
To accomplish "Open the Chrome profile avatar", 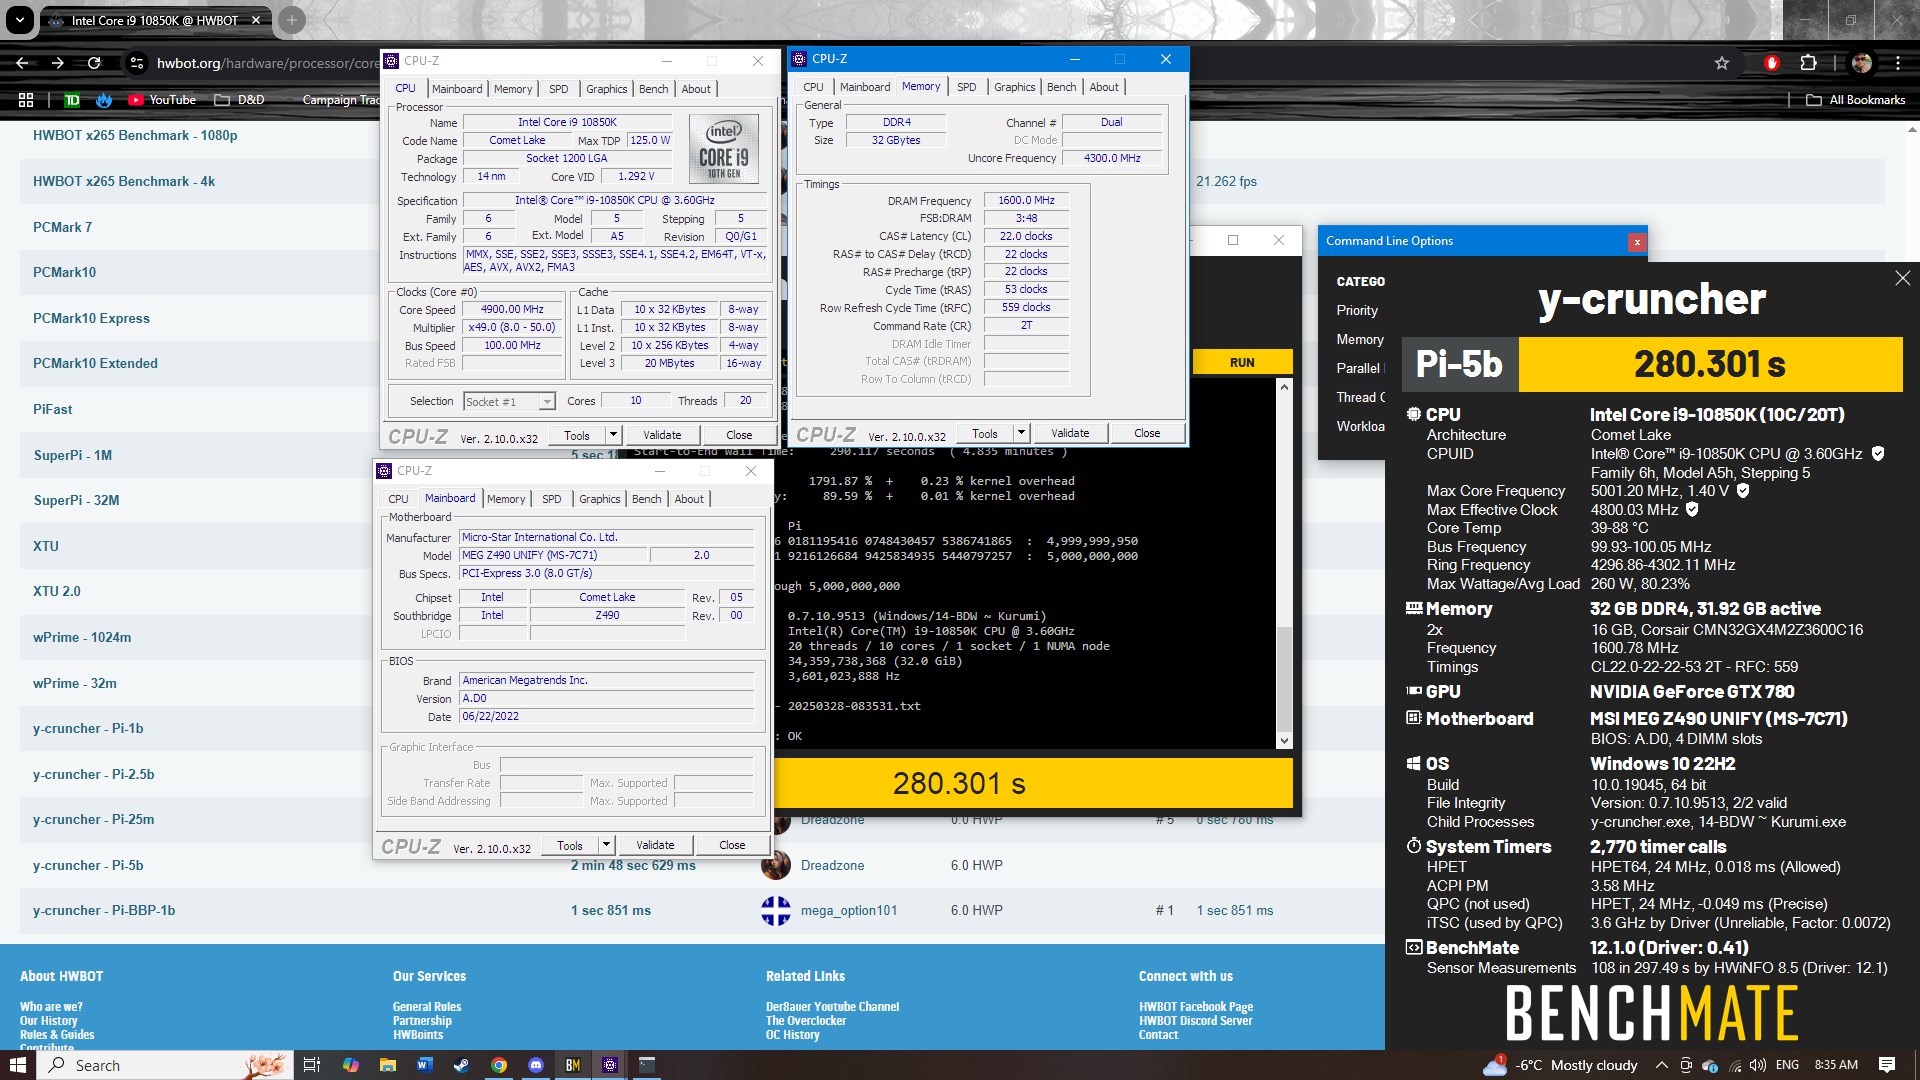I will (x=1862, y=63).
